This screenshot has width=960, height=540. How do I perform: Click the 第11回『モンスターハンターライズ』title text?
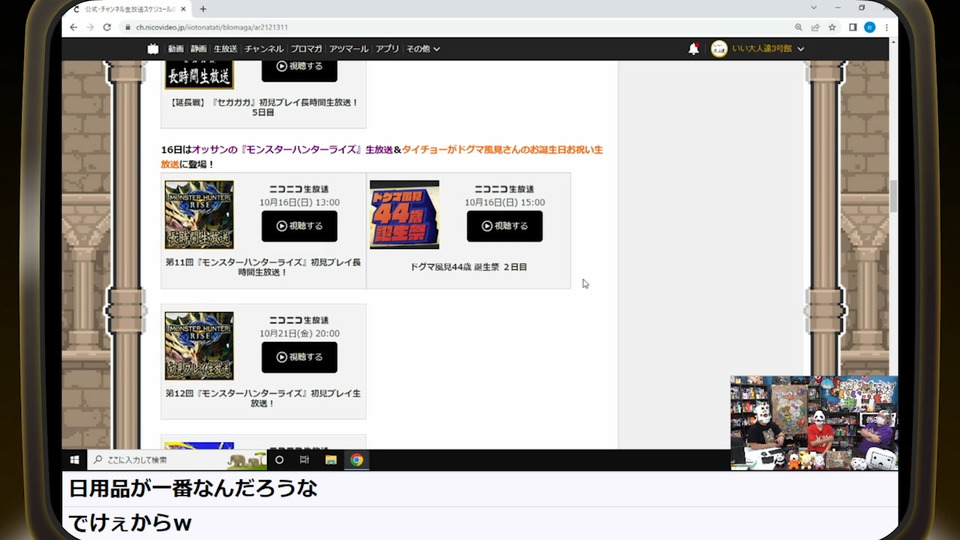click(x=263, y=267)
